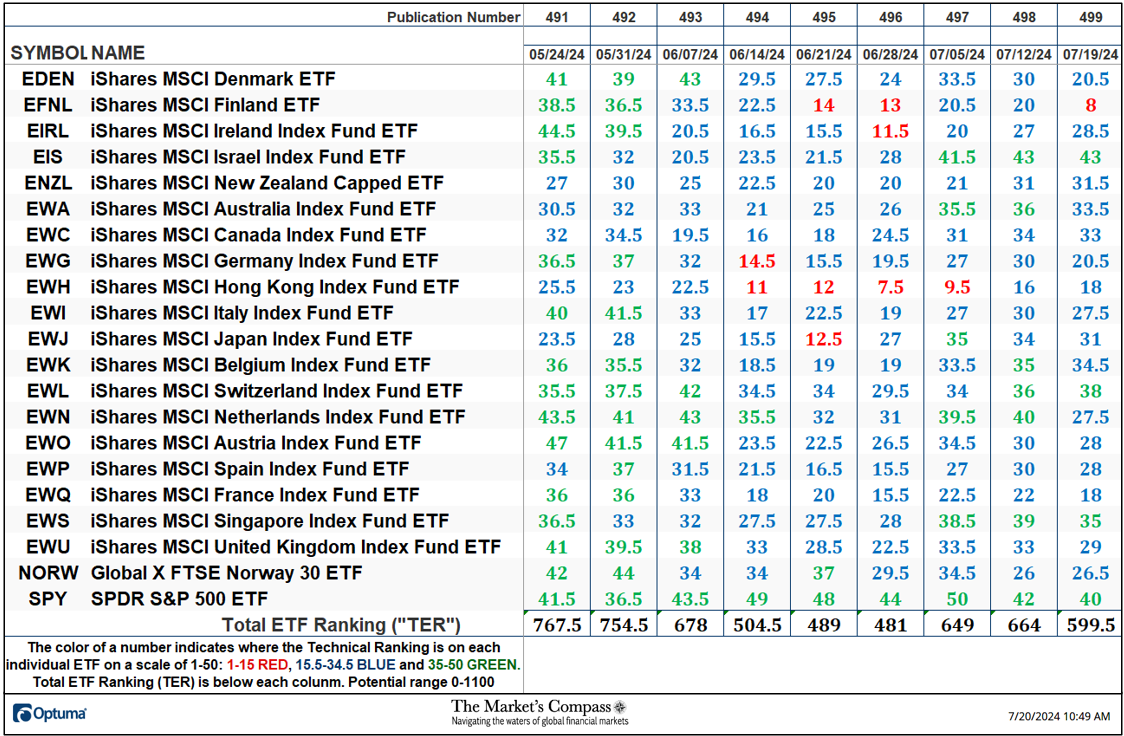Select the EWJ symbol cell
Image resolution: width=1124 pixels, height=736 pixels.
(x=48, y=339)
